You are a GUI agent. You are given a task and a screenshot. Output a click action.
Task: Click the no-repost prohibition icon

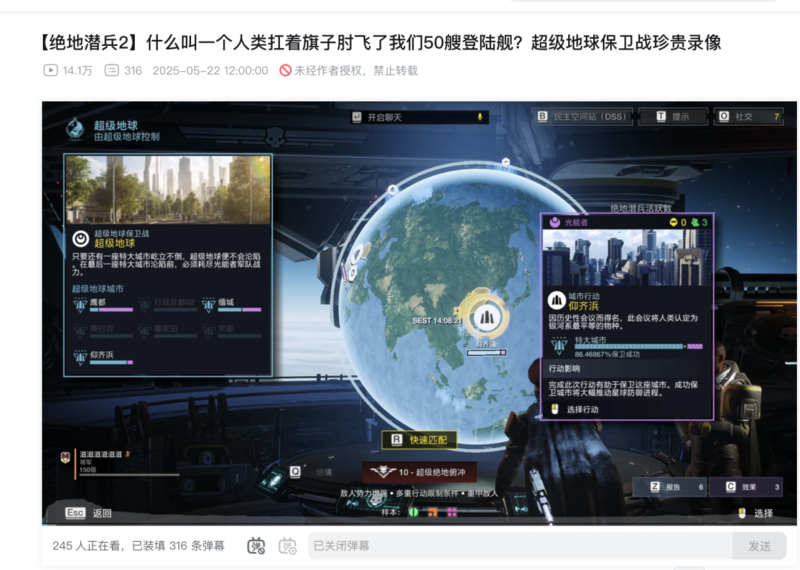click(285, 70)
